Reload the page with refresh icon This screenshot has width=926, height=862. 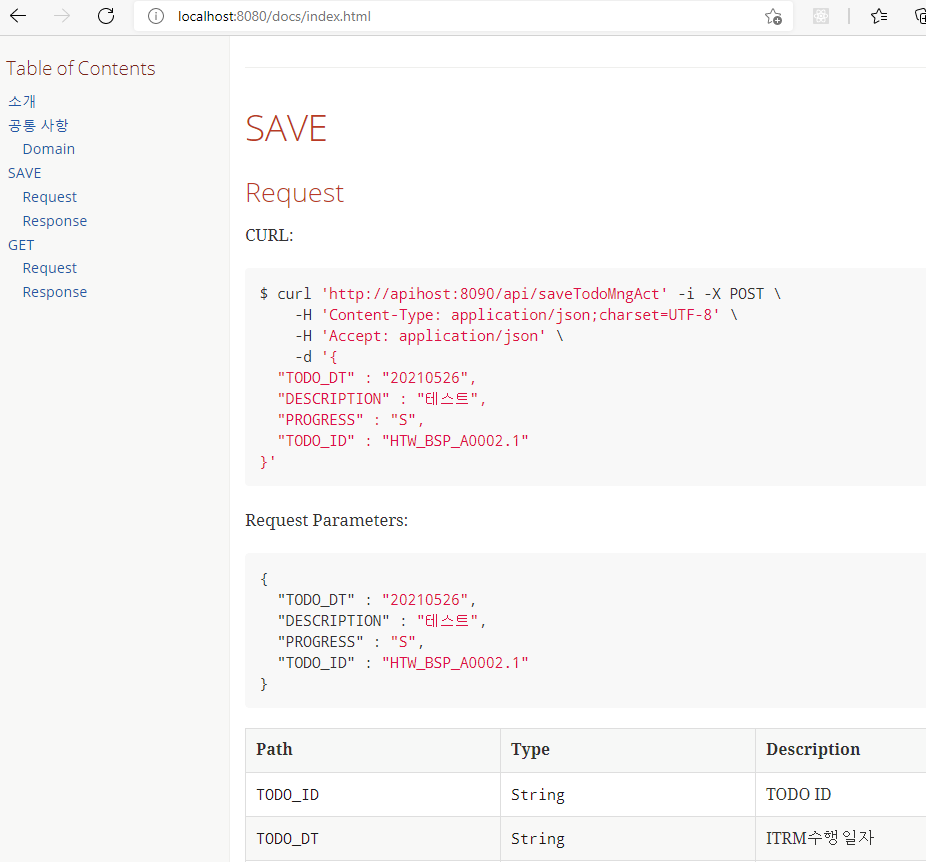click(x=106, y=16)
